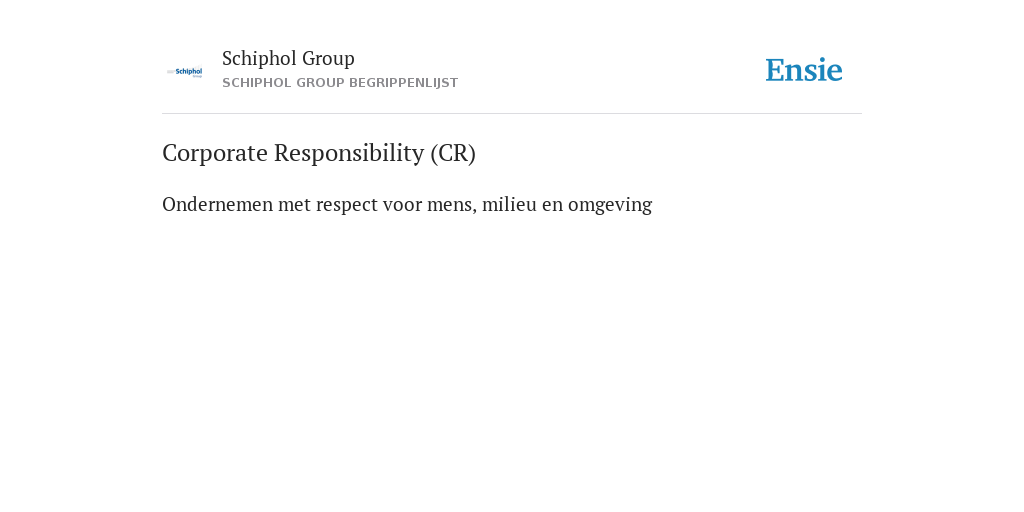Click the word 'BEGRIPPENLIJST' in the subtitle
The height and width of the screenshot is (512, 1024).
[404, 83]
